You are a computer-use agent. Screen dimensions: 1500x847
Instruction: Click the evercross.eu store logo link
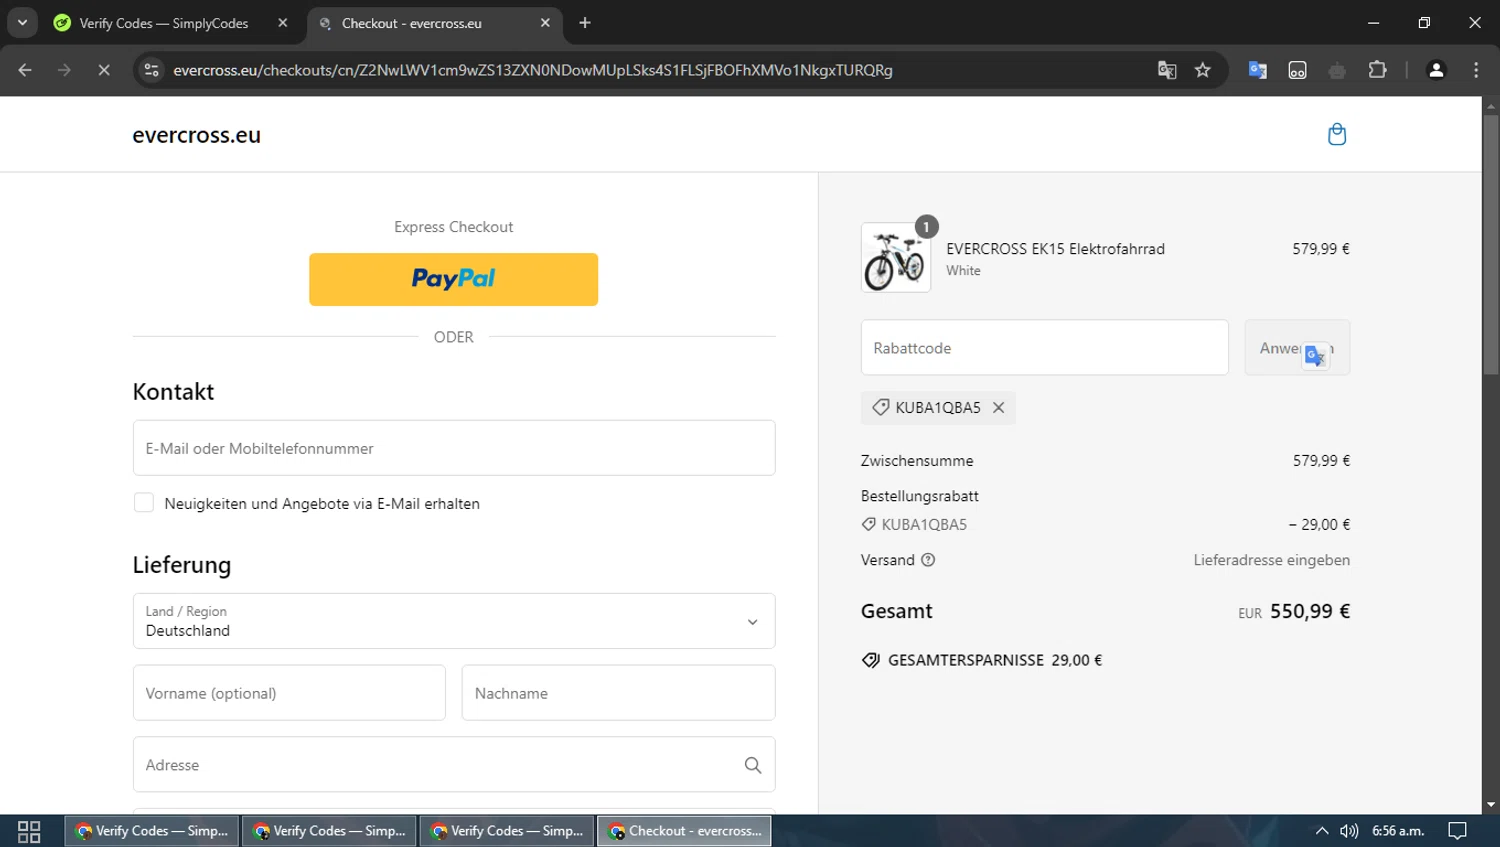pyautogui.click(x=197, y=135)
